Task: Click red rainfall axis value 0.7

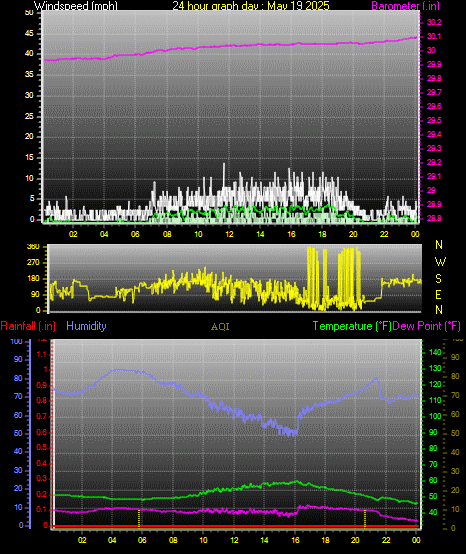Action: click(x=42, y=416)
